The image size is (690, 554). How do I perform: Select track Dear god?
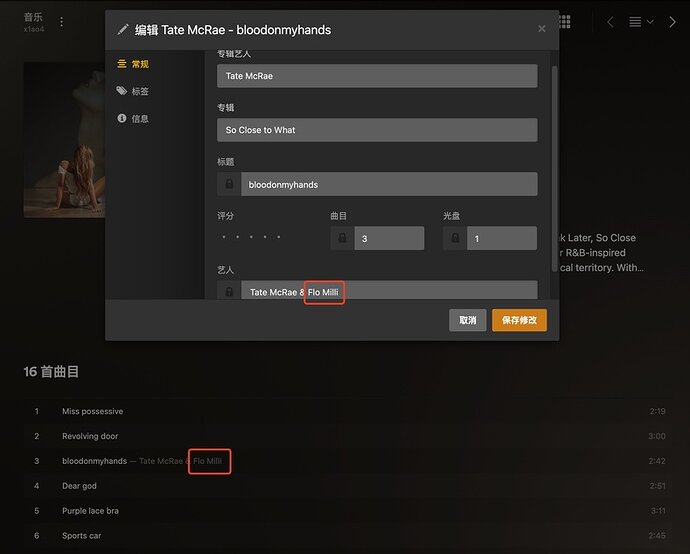coord(348,486)
